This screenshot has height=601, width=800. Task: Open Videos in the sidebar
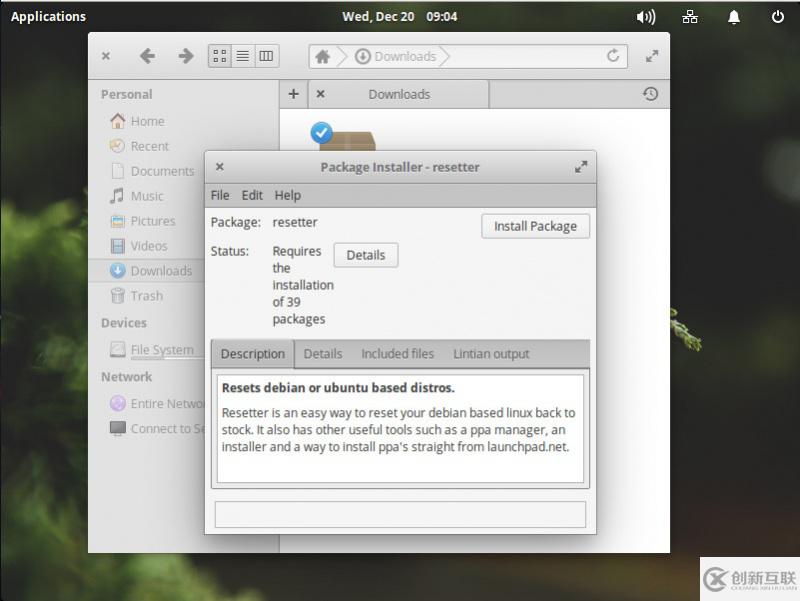pos(139,246)
